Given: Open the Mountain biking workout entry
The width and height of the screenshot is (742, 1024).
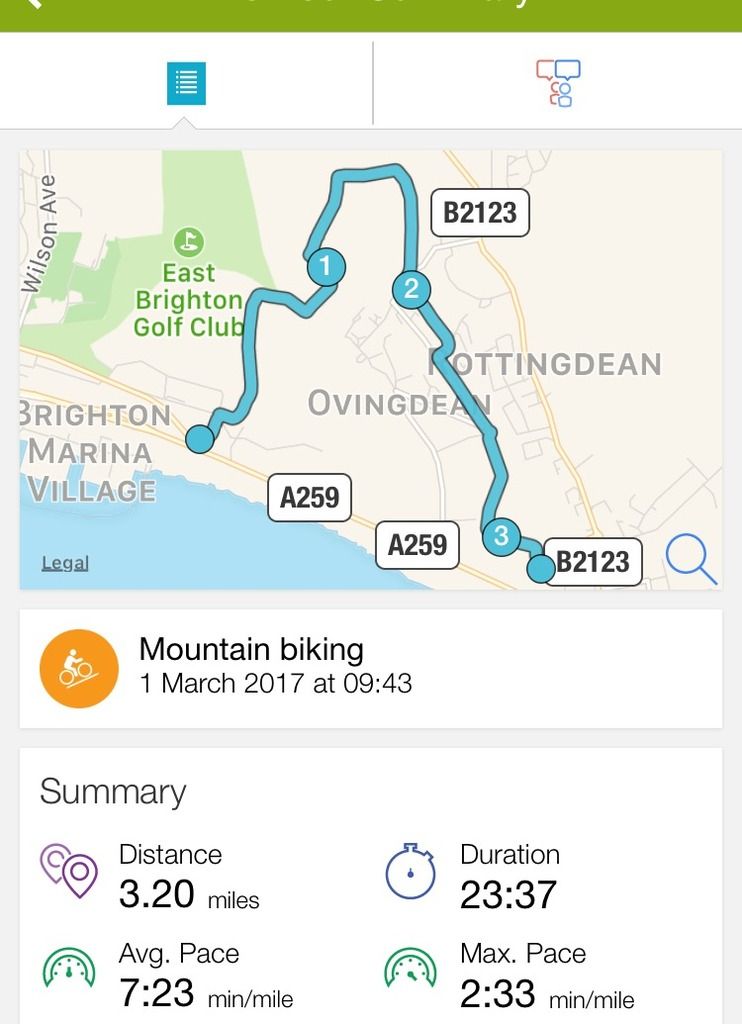Looking at the screenshot, I should coord(371,668).
